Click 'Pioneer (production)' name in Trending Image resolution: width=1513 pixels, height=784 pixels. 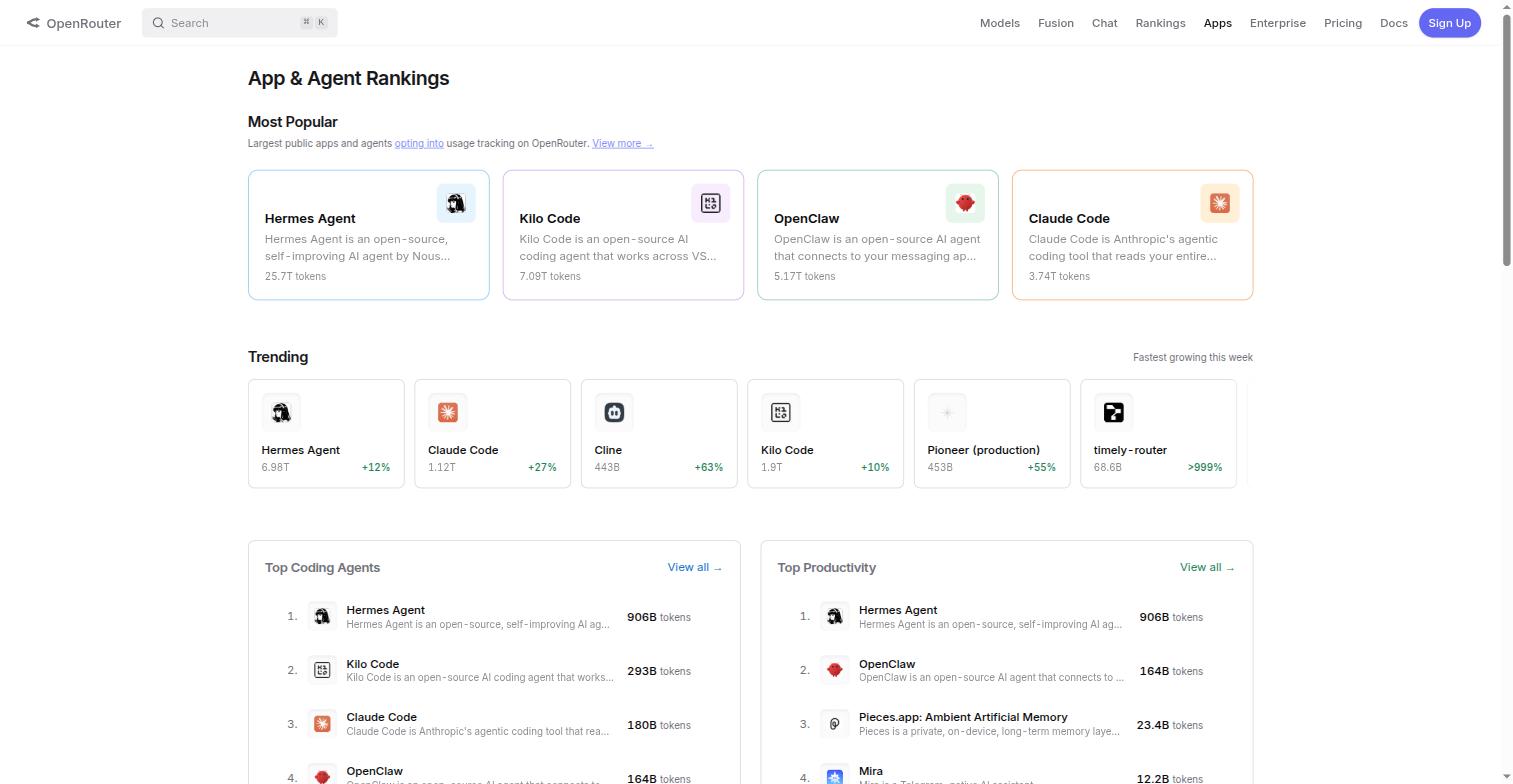[984, 450]
